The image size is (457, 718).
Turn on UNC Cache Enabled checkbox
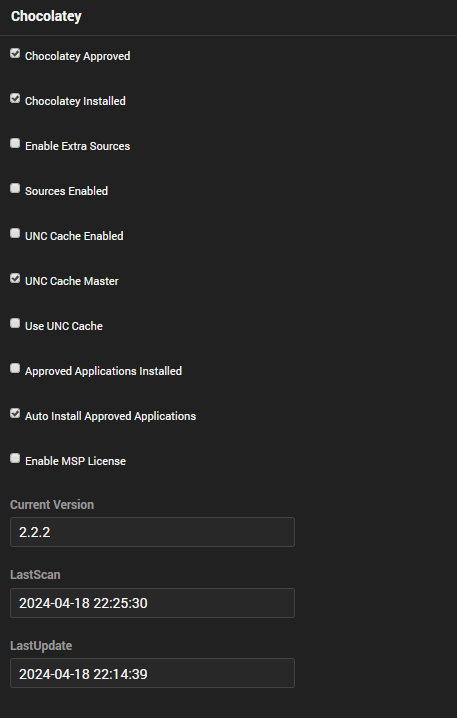pos(15,233)
